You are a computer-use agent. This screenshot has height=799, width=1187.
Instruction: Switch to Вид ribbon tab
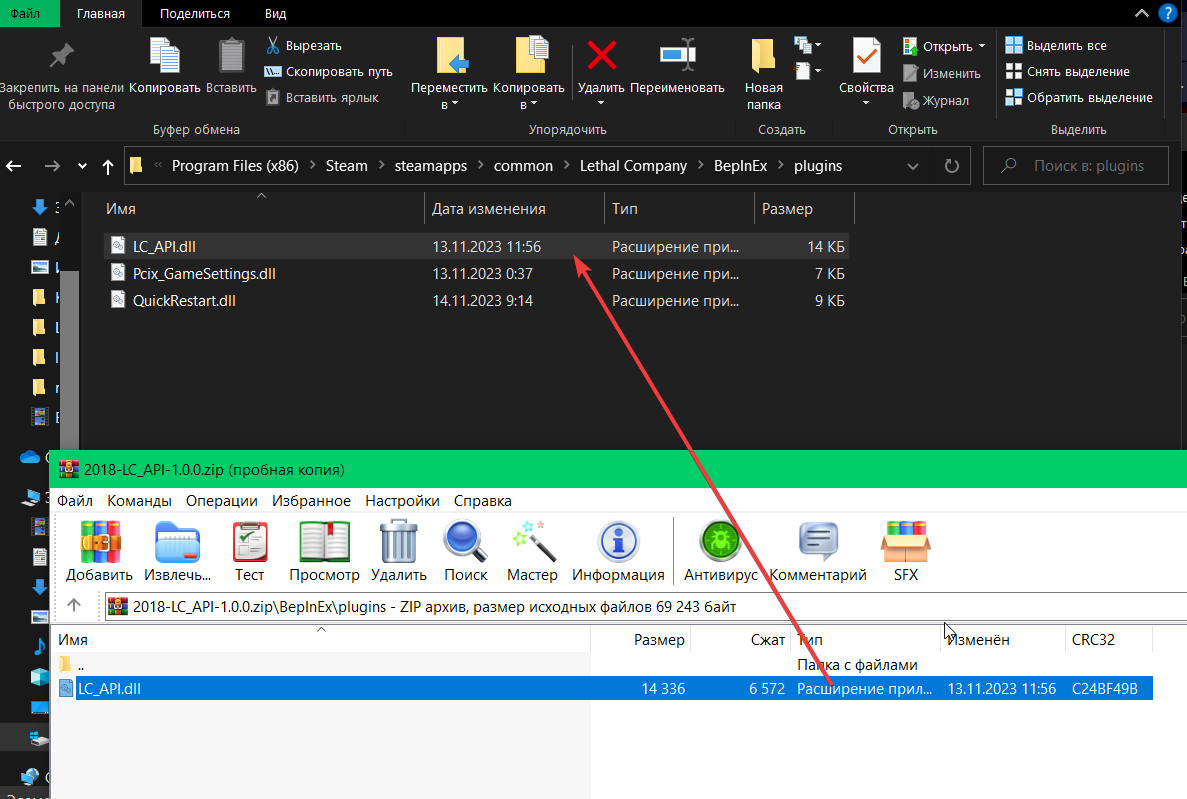point(276,14)
